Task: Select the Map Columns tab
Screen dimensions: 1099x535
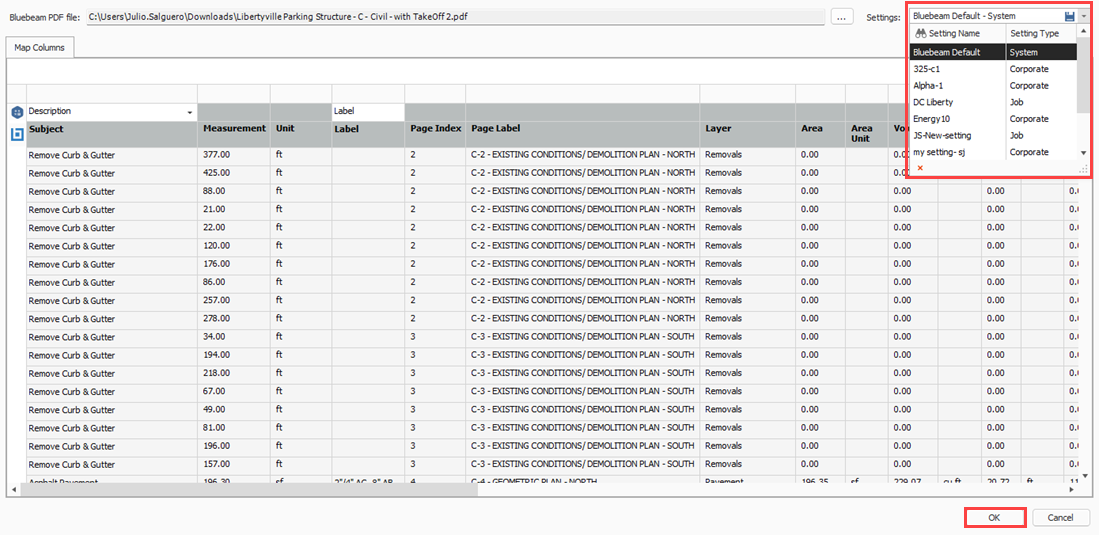Action: tap(39, 48)
